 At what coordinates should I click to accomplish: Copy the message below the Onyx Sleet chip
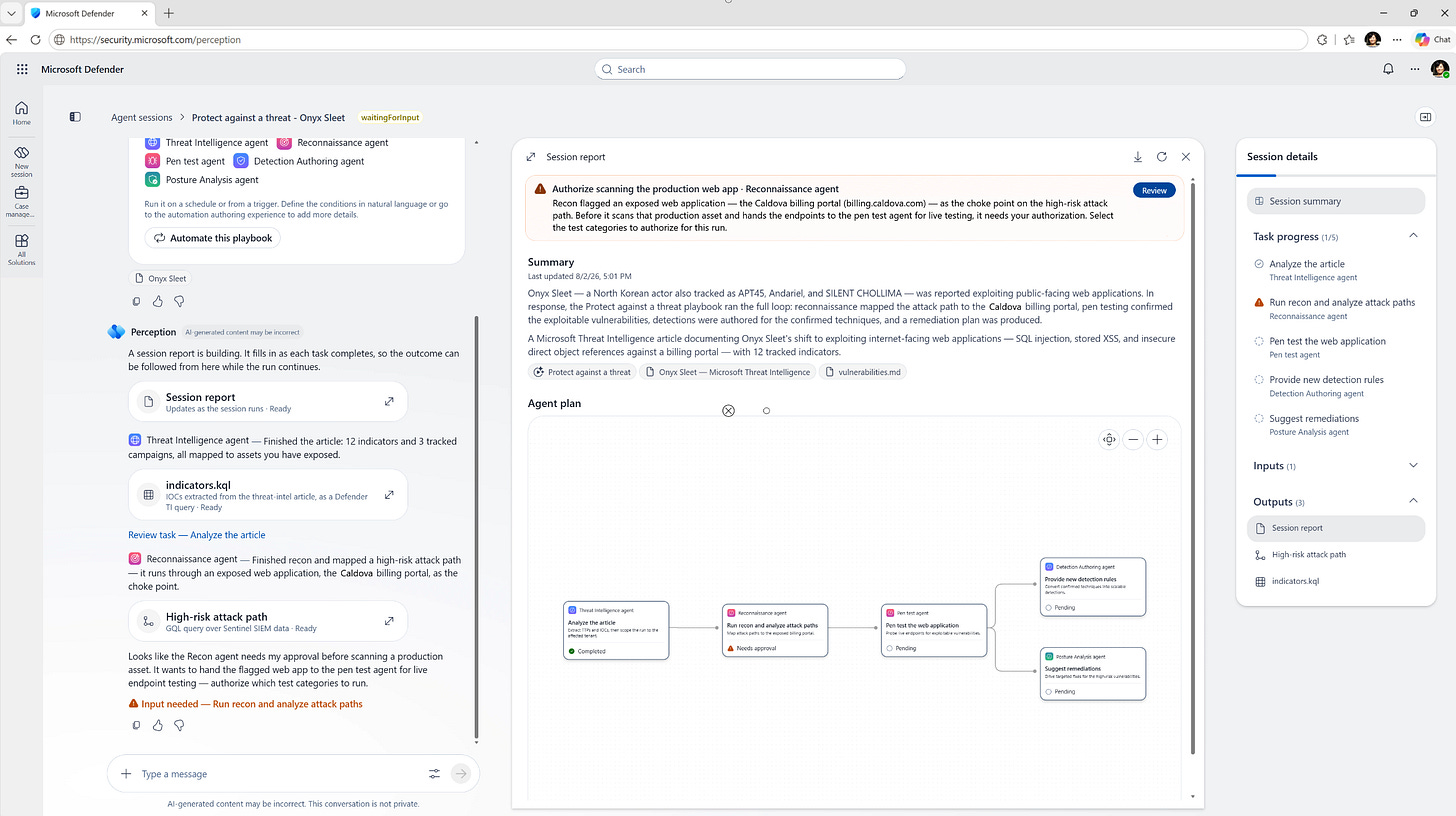coord(137,301)
